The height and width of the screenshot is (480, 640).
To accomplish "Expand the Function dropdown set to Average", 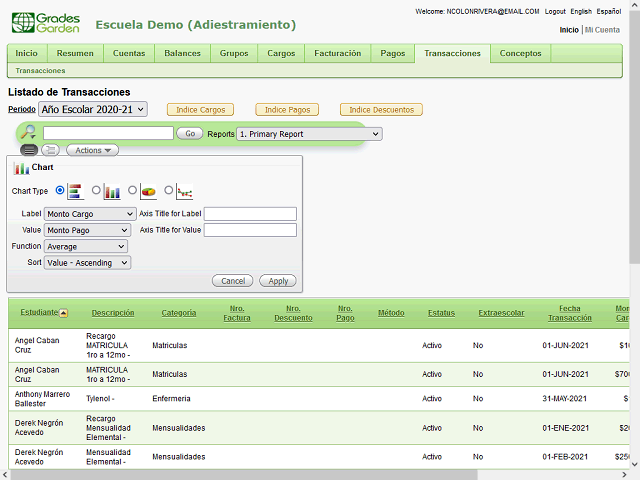I will (85, 246).
